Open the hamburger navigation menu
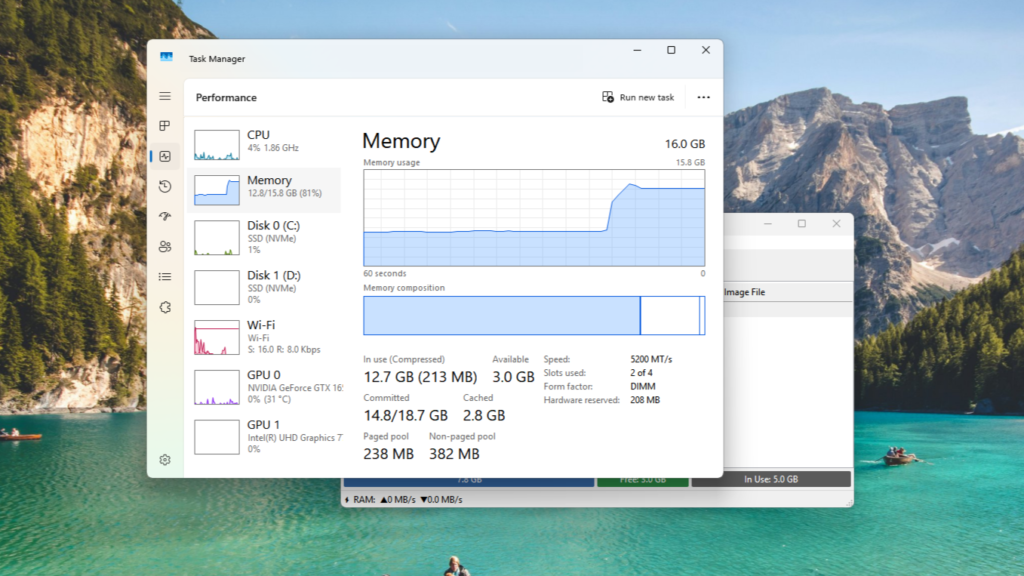This screenshot has width=1024, height=576. point(165,96)
